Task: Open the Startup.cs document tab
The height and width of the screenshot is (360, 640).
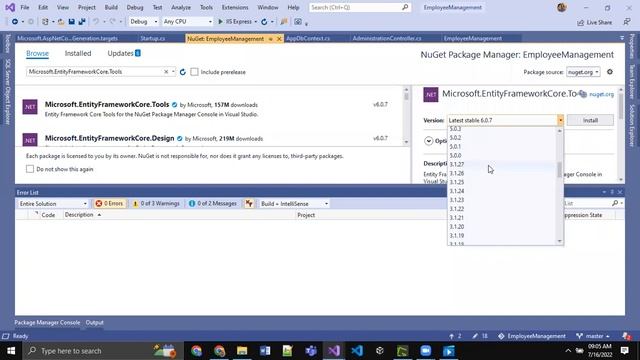Action: 153,39
